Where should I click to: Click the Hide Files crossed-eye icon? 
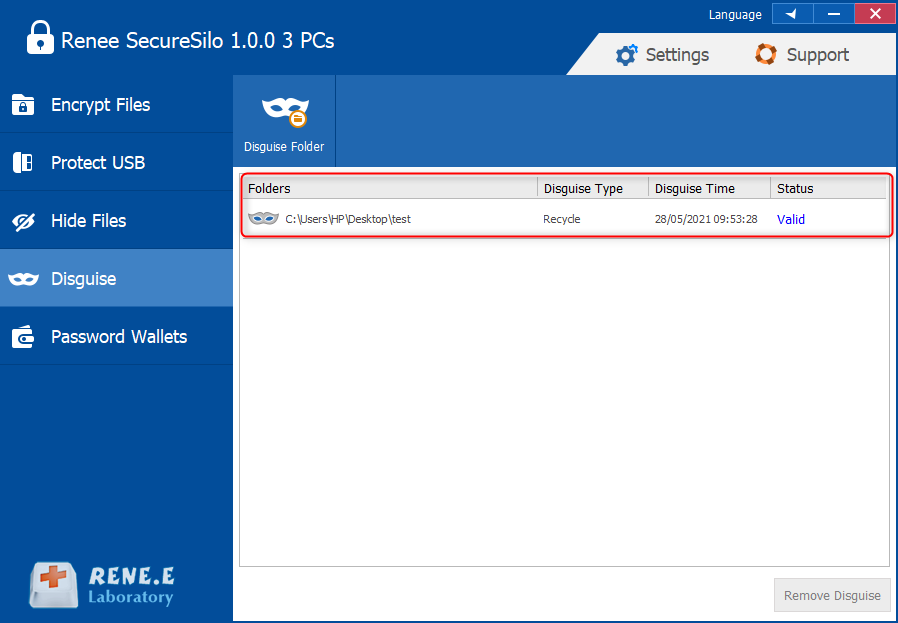click(x=23, y=221)
